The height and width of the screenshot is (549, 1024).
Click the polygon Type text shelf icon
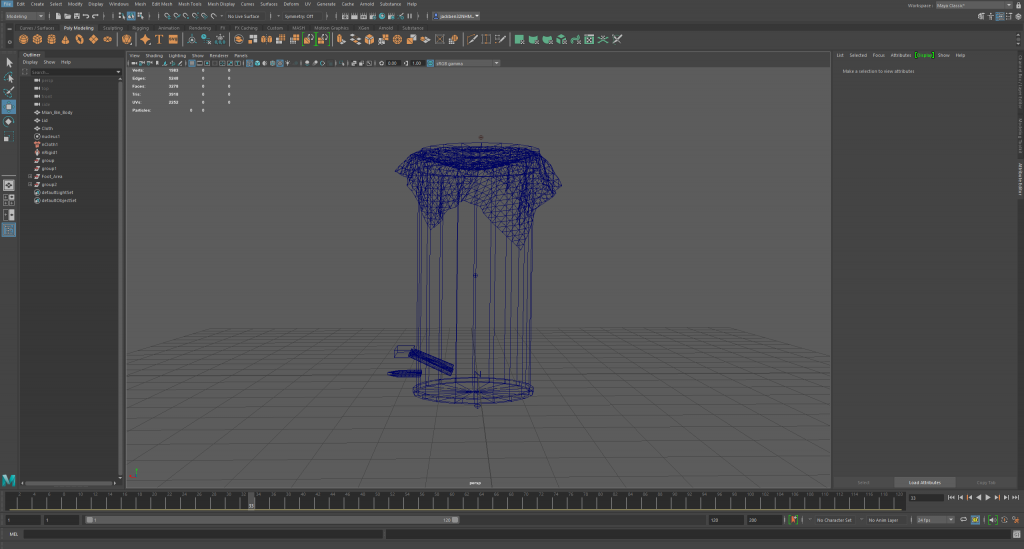pyautogui.click(x=158, y=40)
